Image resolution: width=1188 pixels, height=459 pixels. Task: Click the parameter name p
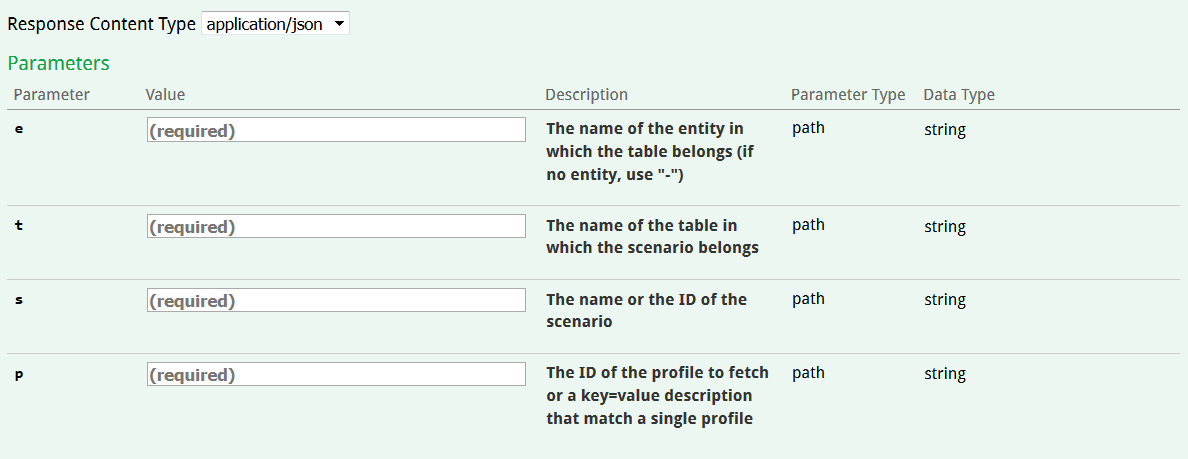click(19, 375)
